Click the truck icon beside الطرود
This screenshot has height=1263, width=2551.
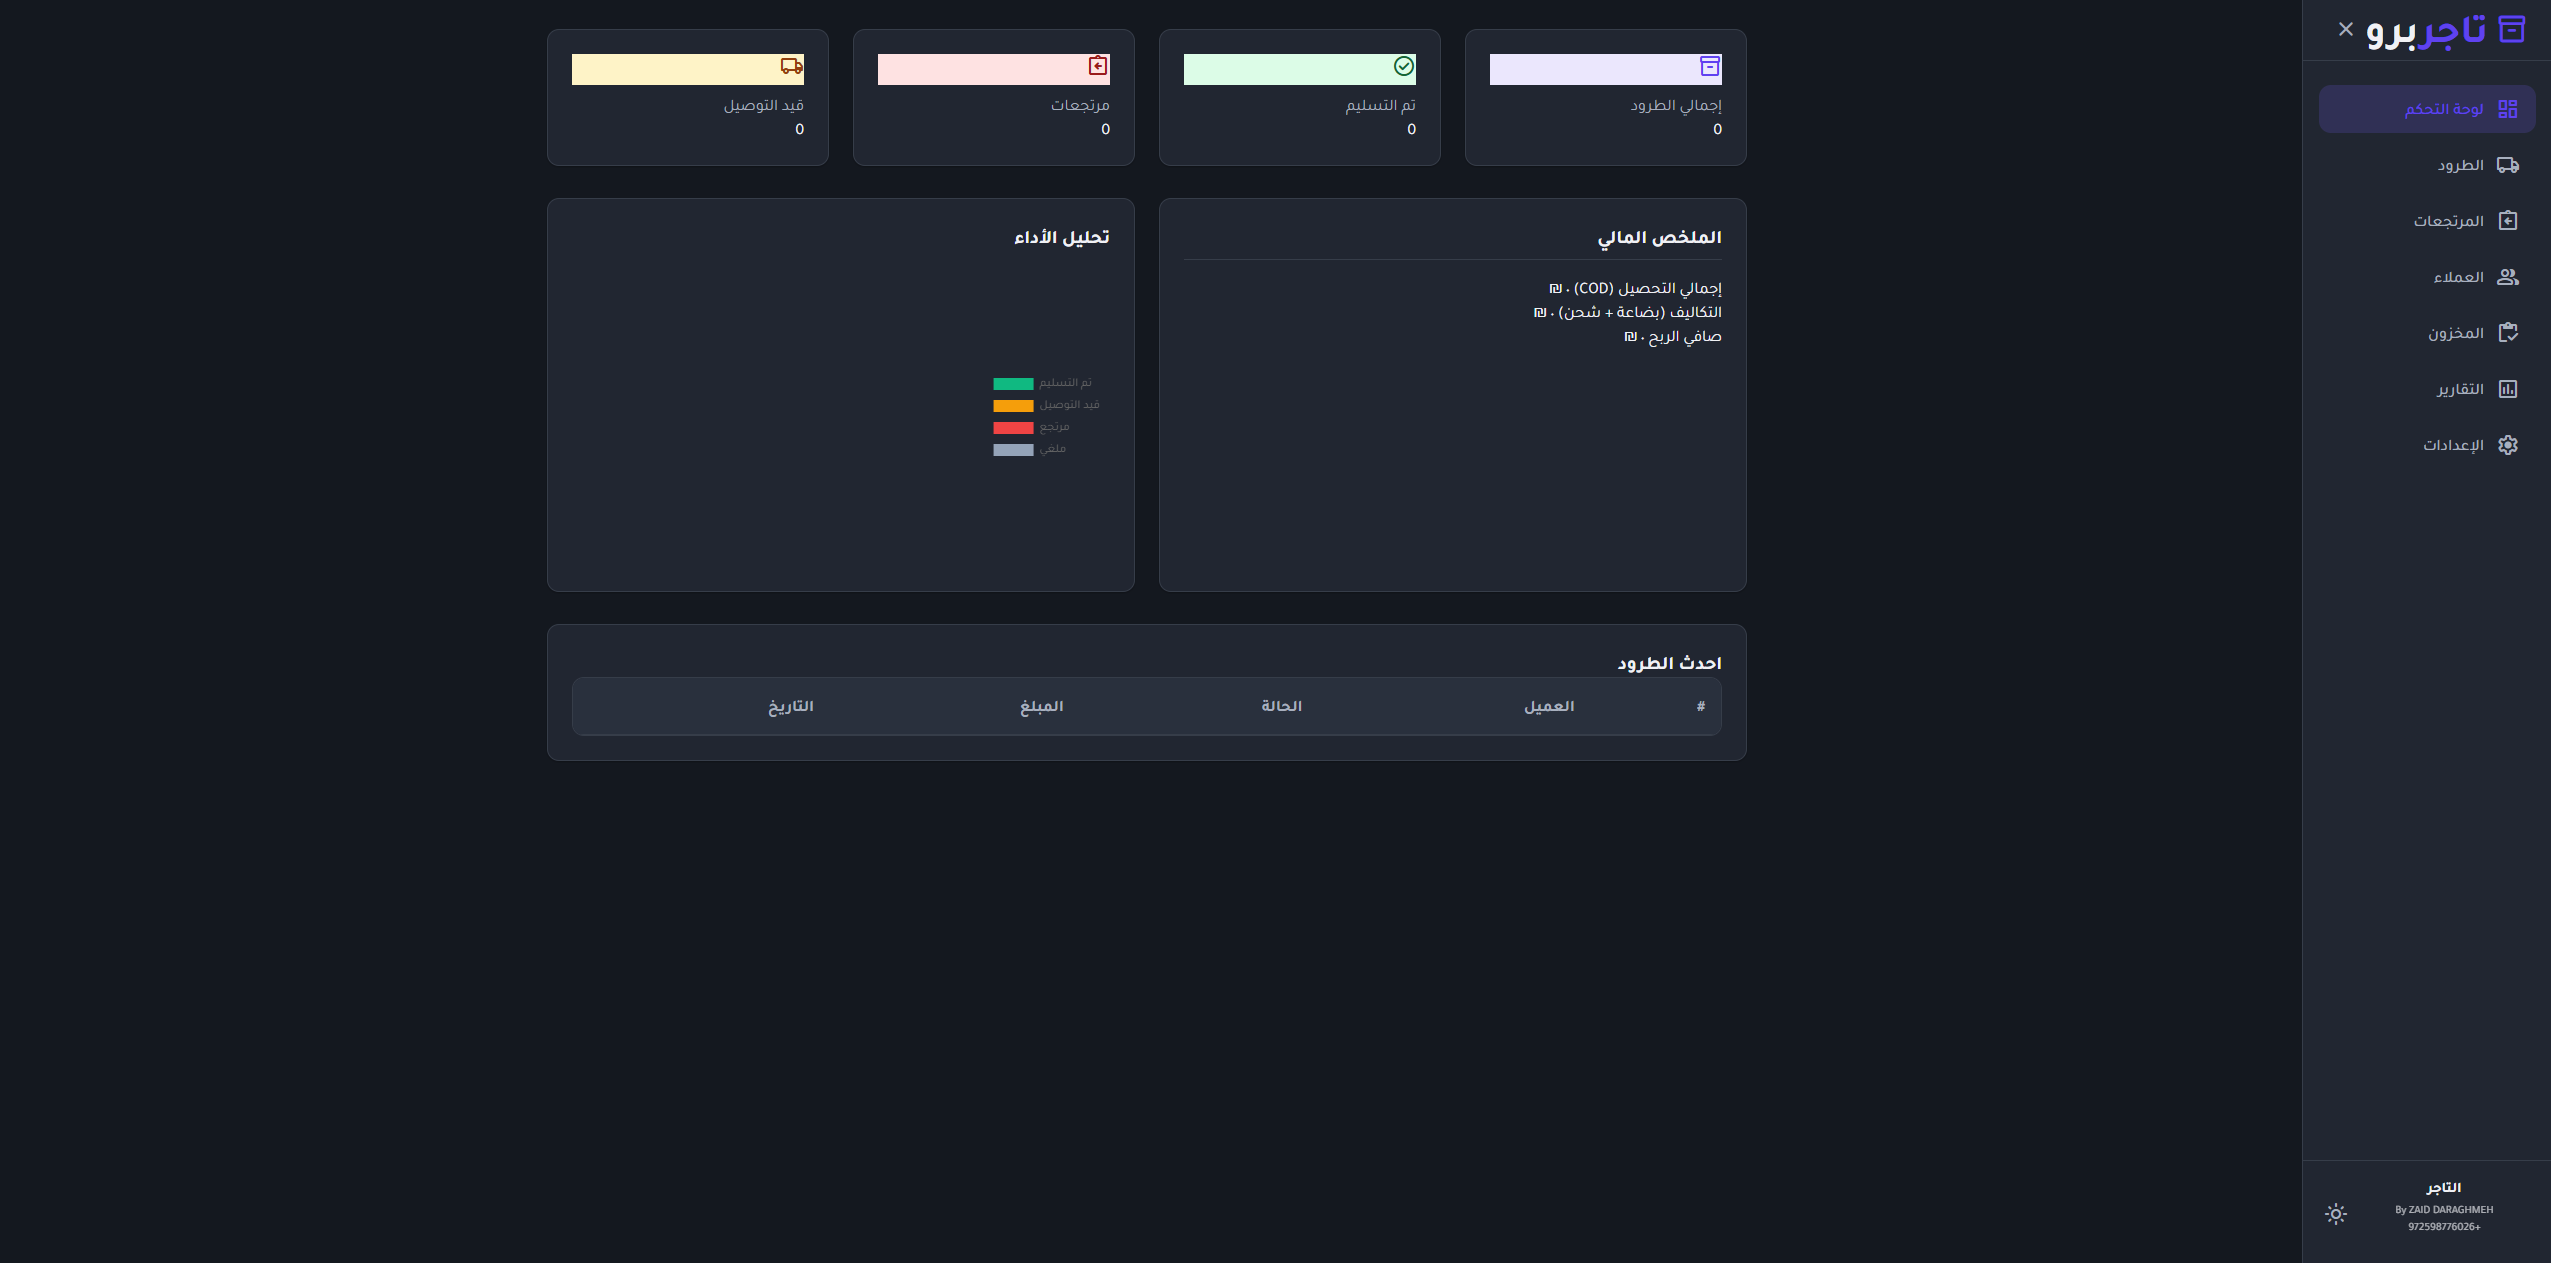coord(2507,165)
